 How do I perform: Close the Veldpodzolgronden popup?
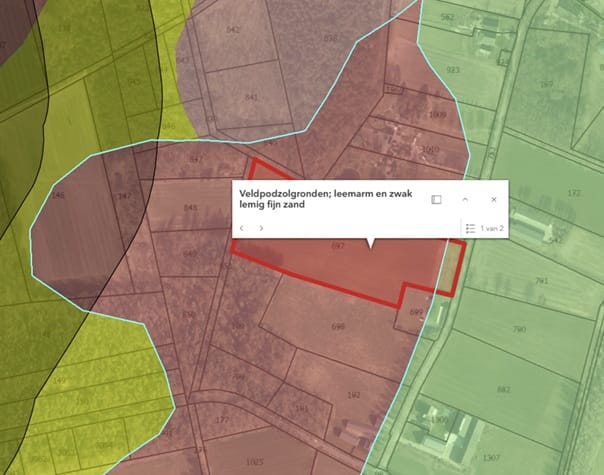point(493,199)
